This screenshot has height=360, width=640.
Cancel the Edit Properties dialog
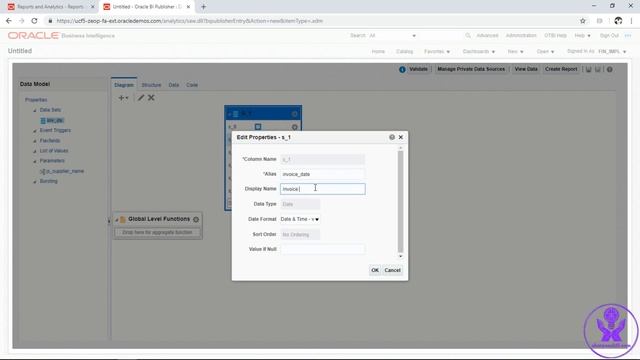[x=392, y=270]
